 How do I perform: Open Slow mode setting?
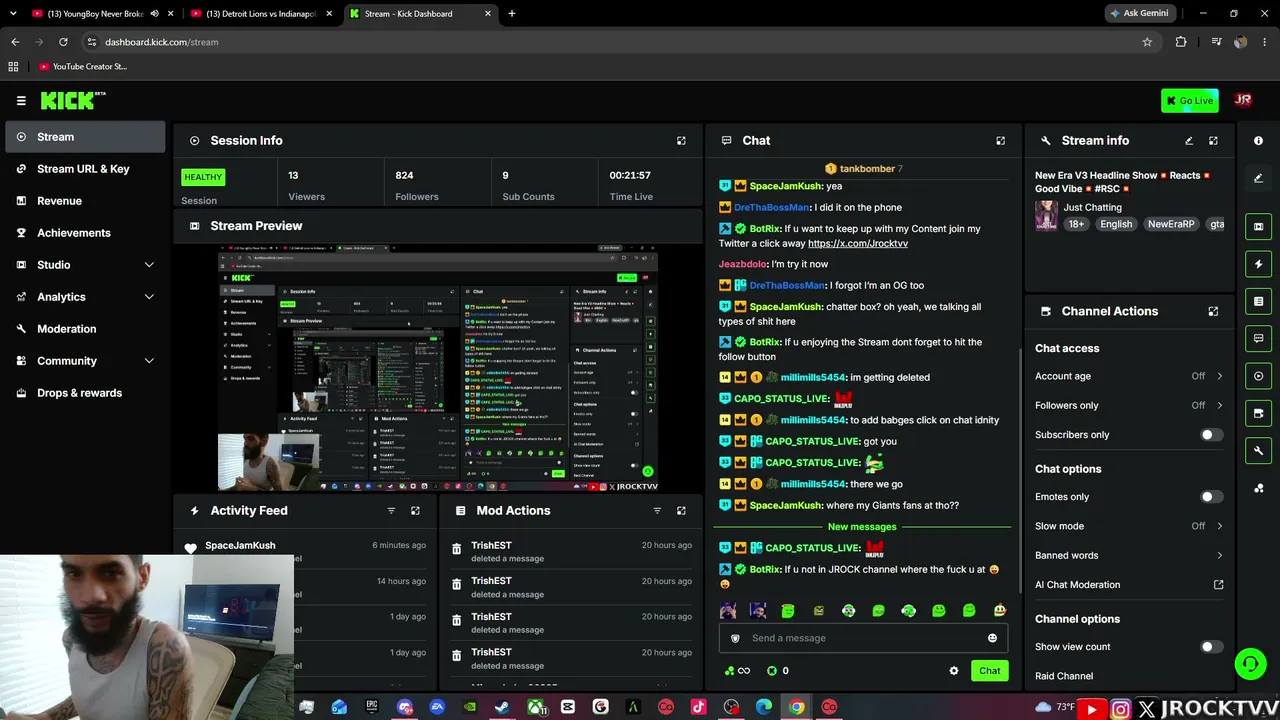pos(1129,526)
